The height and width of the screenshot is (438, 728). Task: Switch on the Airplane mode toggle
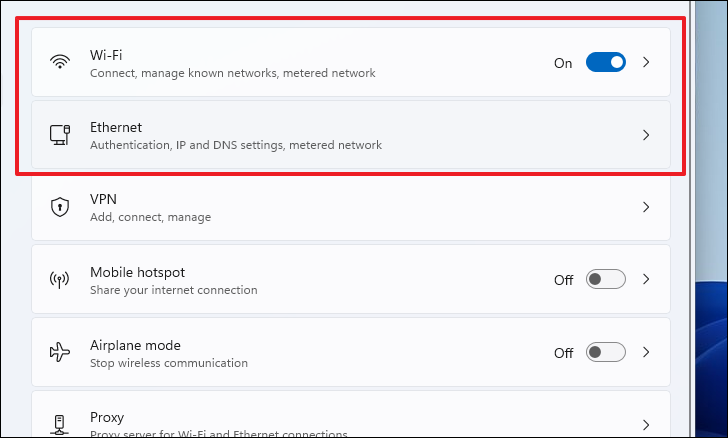coord(605,352)
